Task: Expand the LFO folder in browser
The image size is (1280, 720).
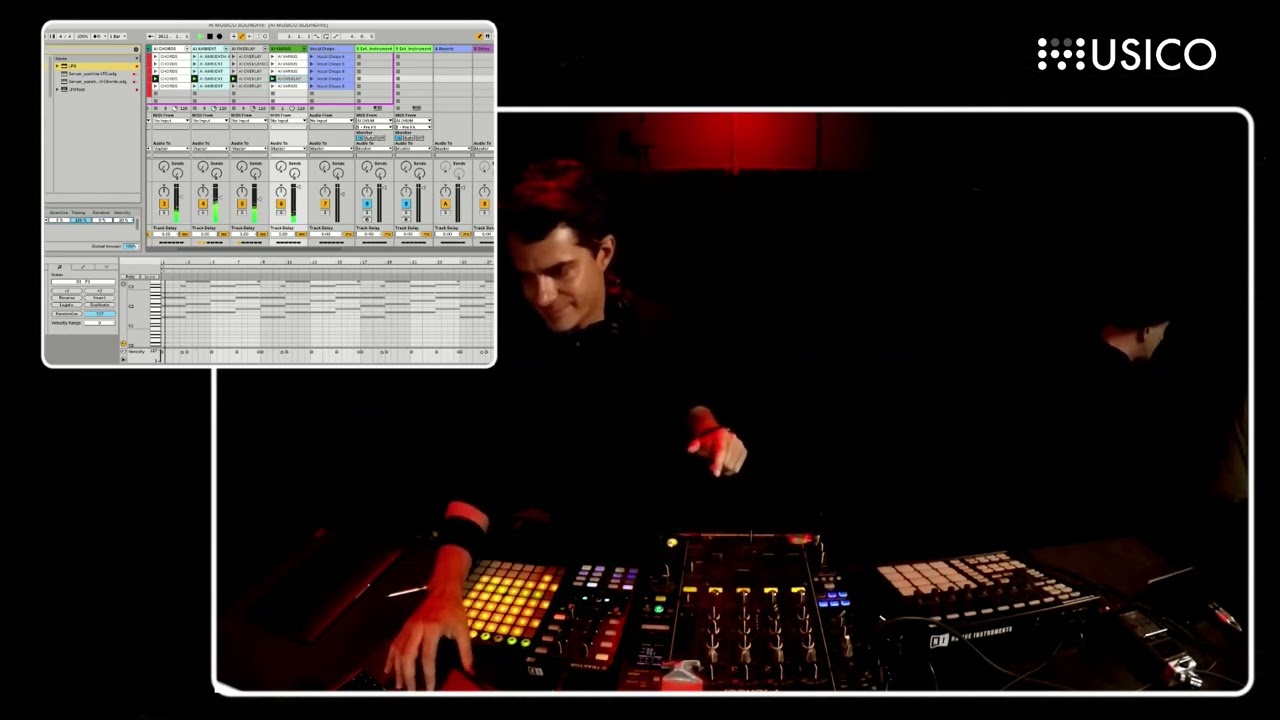Action: (x=57, y=66)
